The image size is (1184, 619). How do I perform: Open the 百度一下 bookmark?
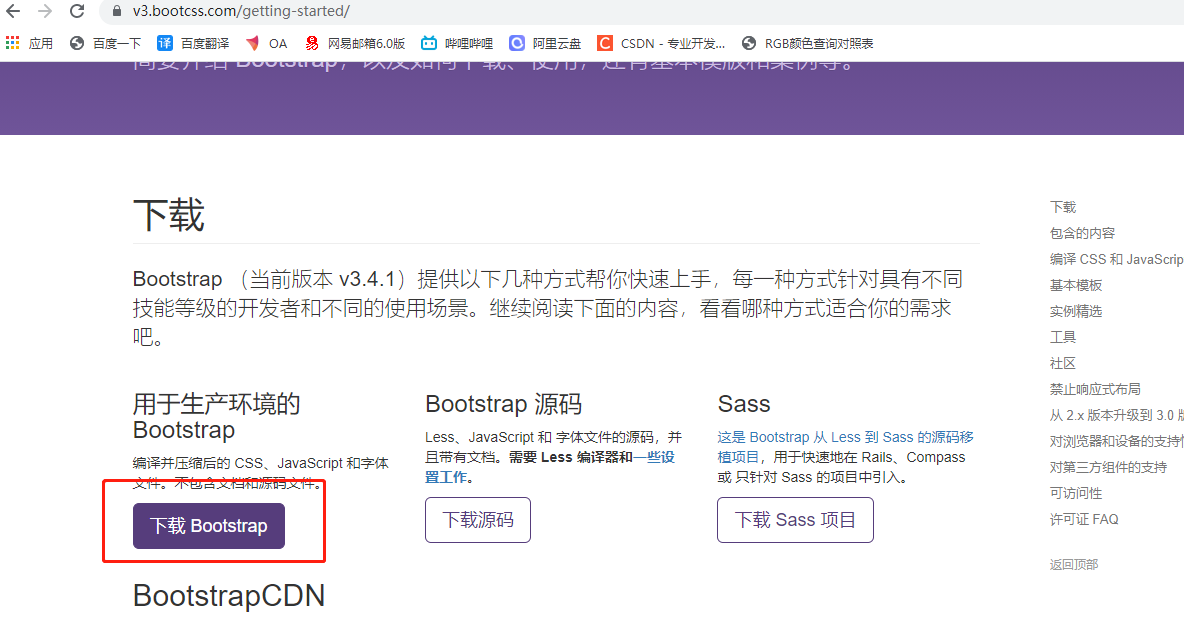pos(105,44)
